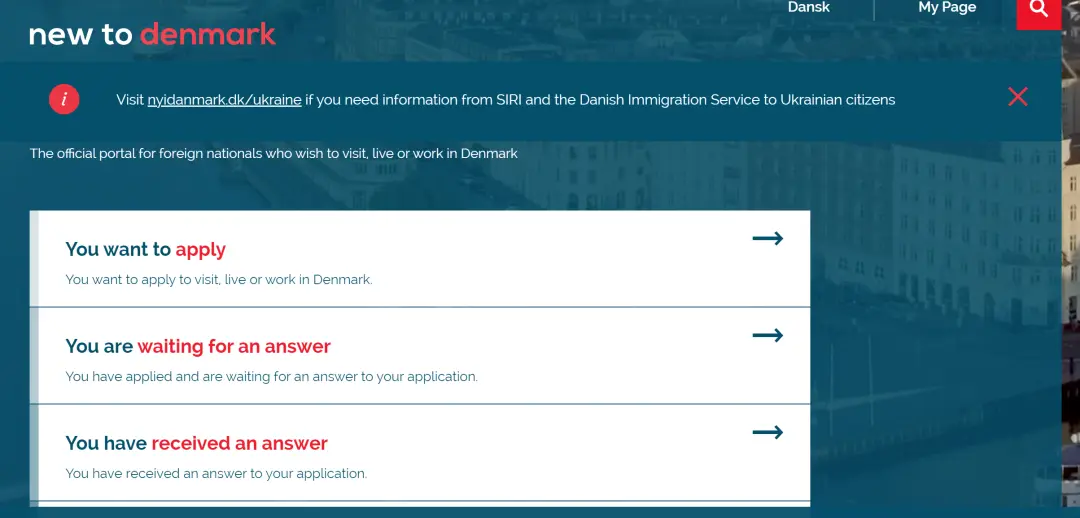The height and width of the screenshot is (518, 1080).
Task: Switch language to Dansk
Action: click(x=808, y=8)
